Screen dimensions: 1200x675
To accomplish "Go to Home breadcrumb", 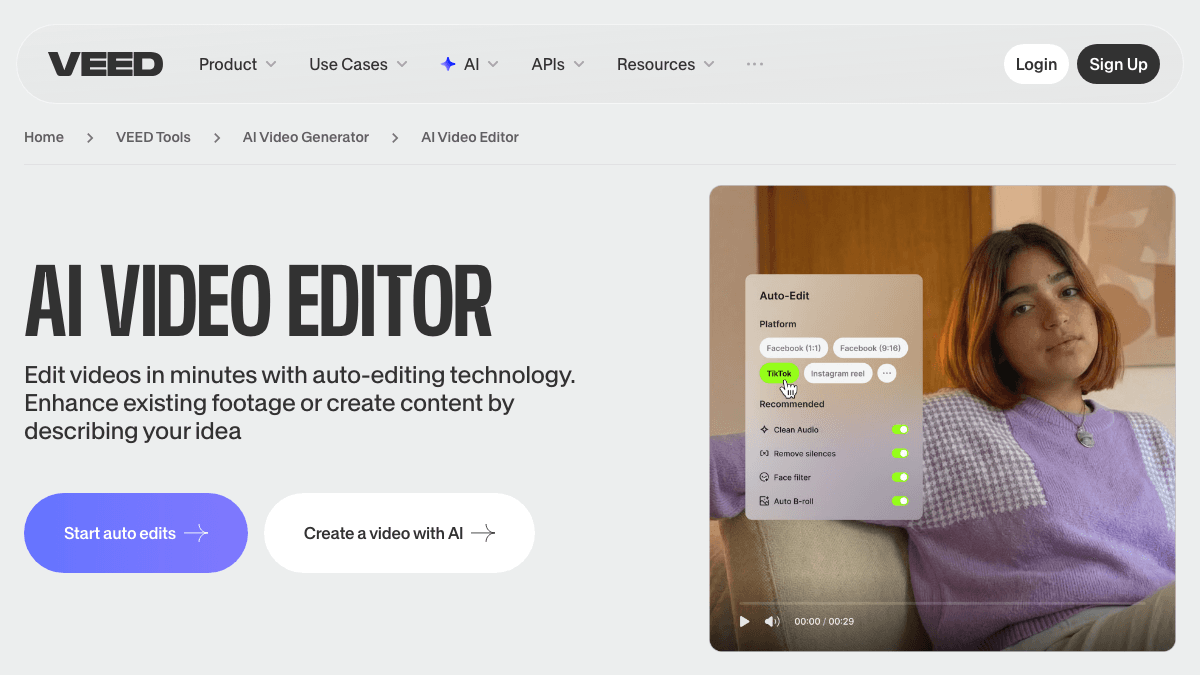I will 44,137.
